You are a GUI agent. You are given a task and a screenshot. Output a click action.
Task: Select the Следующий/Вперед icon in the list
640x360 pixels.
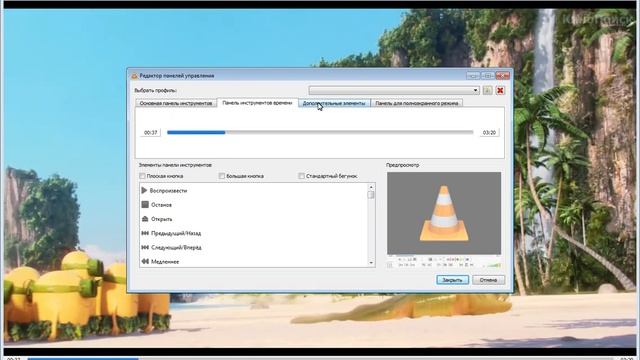145,247
